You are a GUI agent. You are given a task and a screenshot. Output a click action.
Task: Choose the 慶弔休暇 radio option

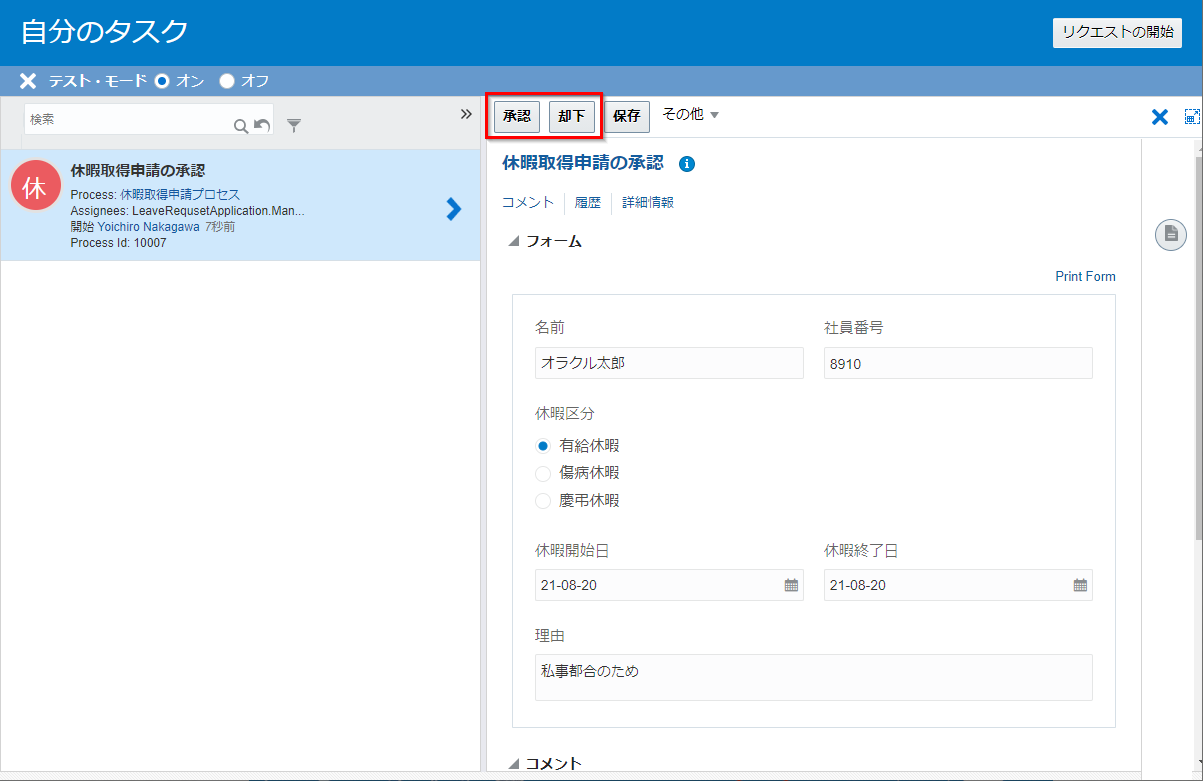click(x=543, y=501)
